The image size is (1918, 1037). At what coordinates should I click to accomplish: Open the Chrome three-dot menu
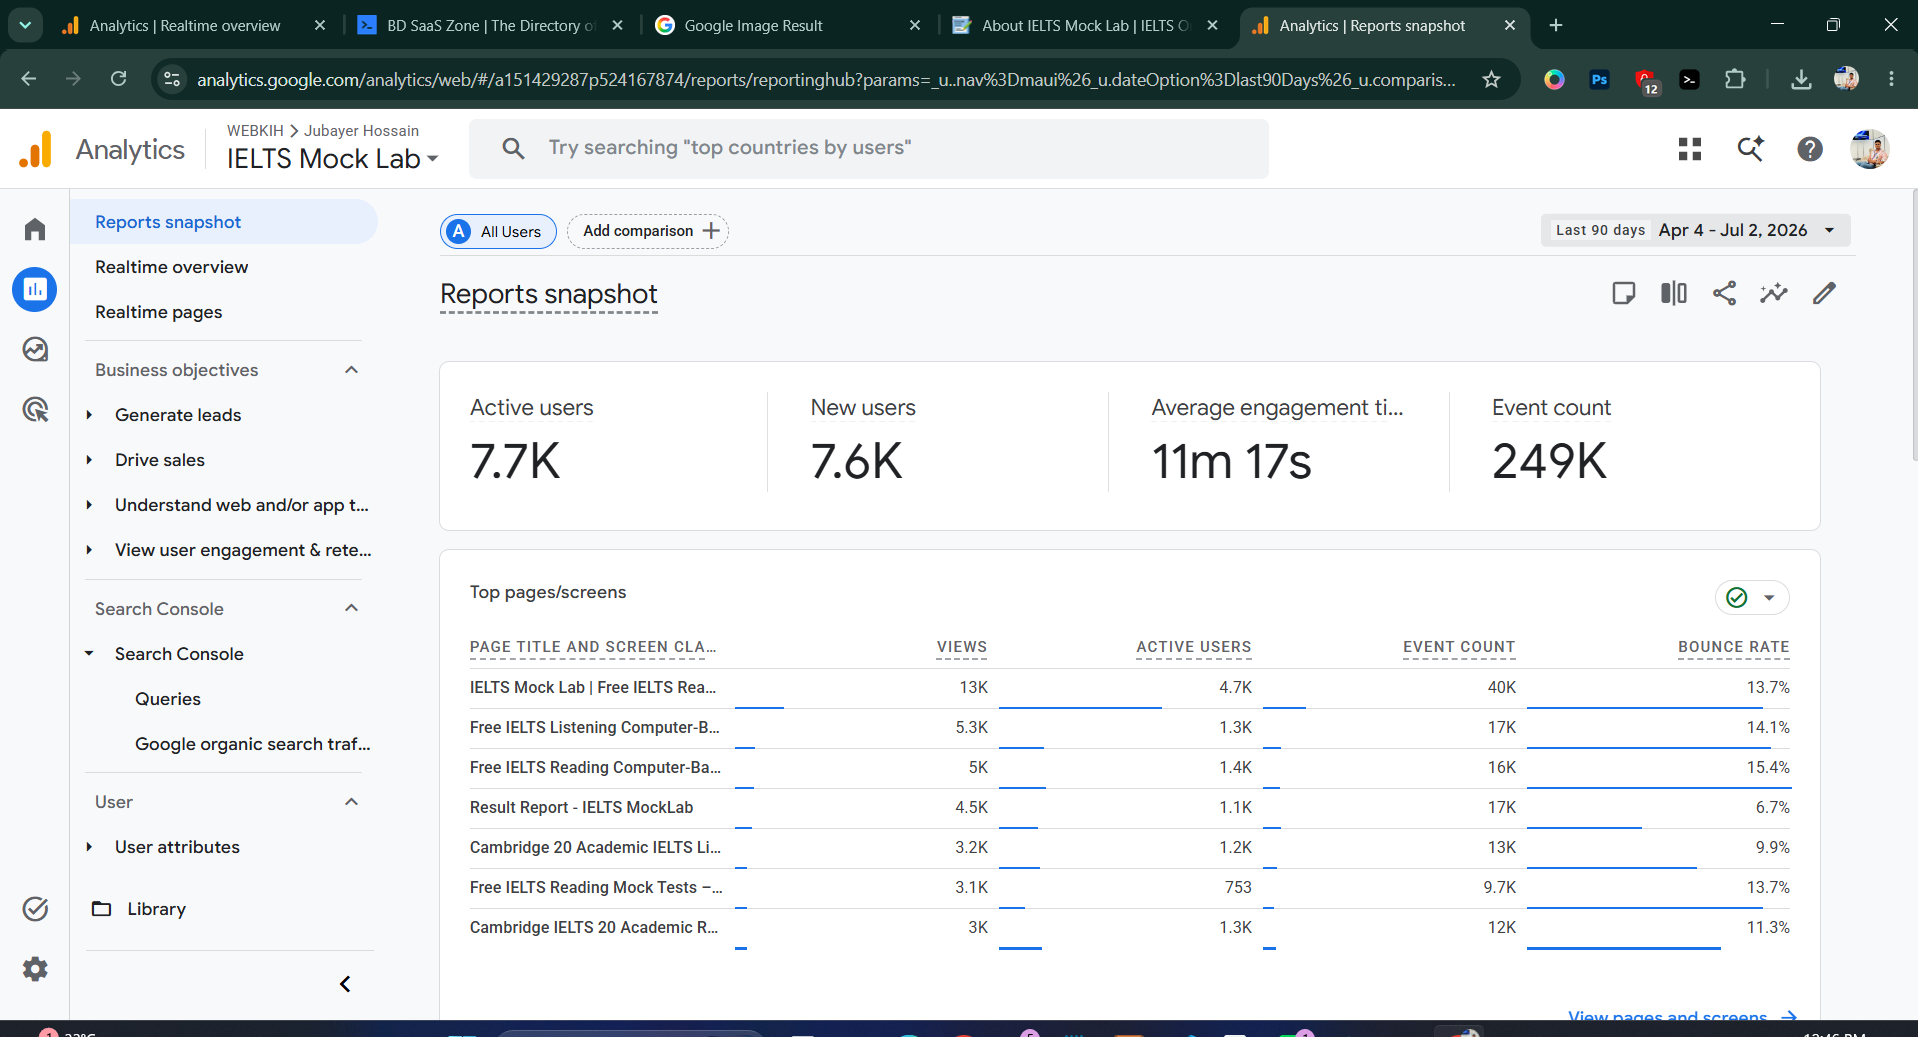click(x=1891, y=79)
